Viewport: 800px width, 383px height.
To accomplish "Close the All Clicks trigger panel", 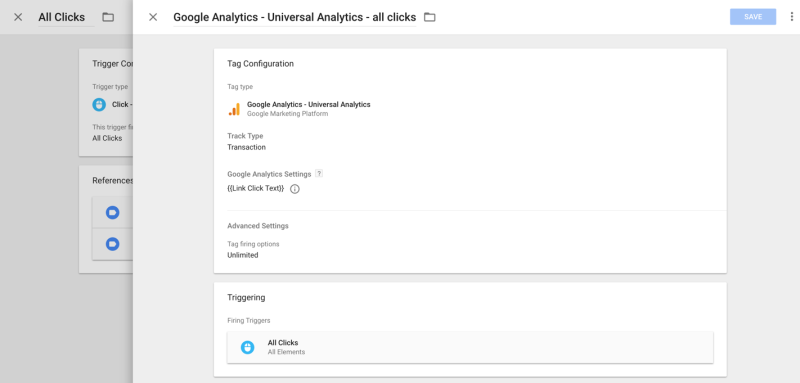I will [18, 17].
